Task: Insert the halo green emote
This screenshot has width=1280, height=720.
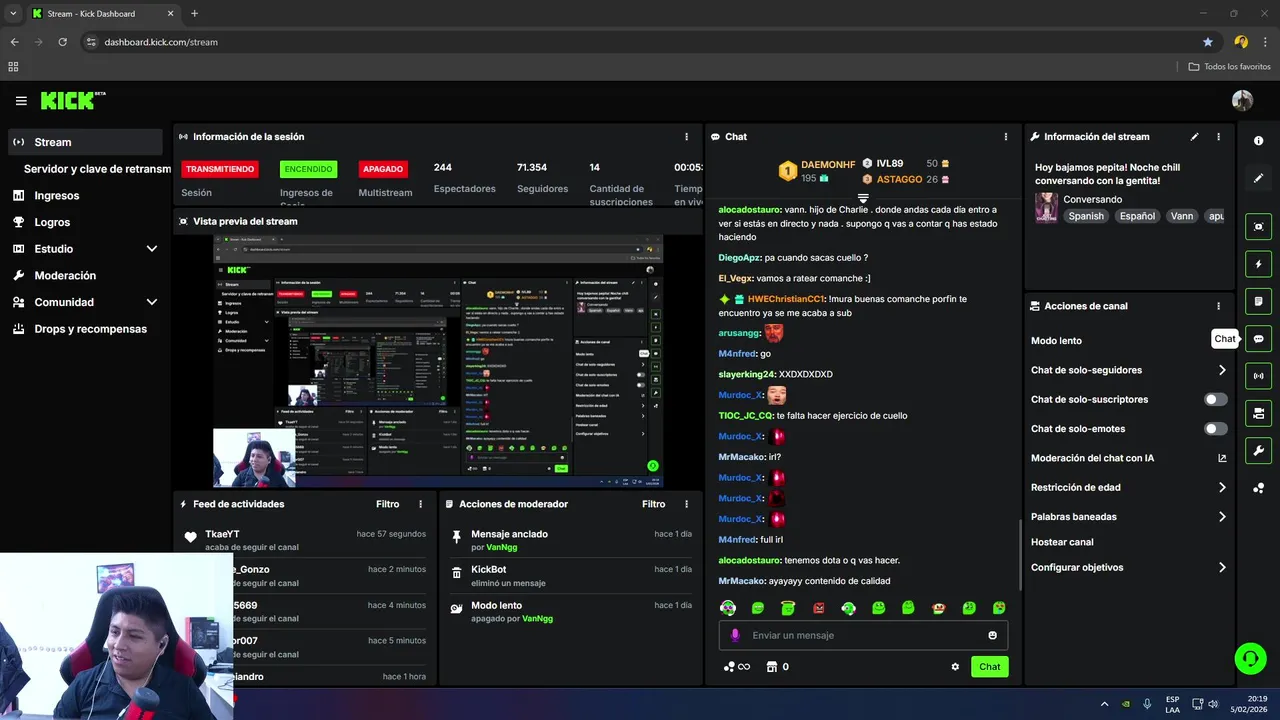Action: [788, 608]
